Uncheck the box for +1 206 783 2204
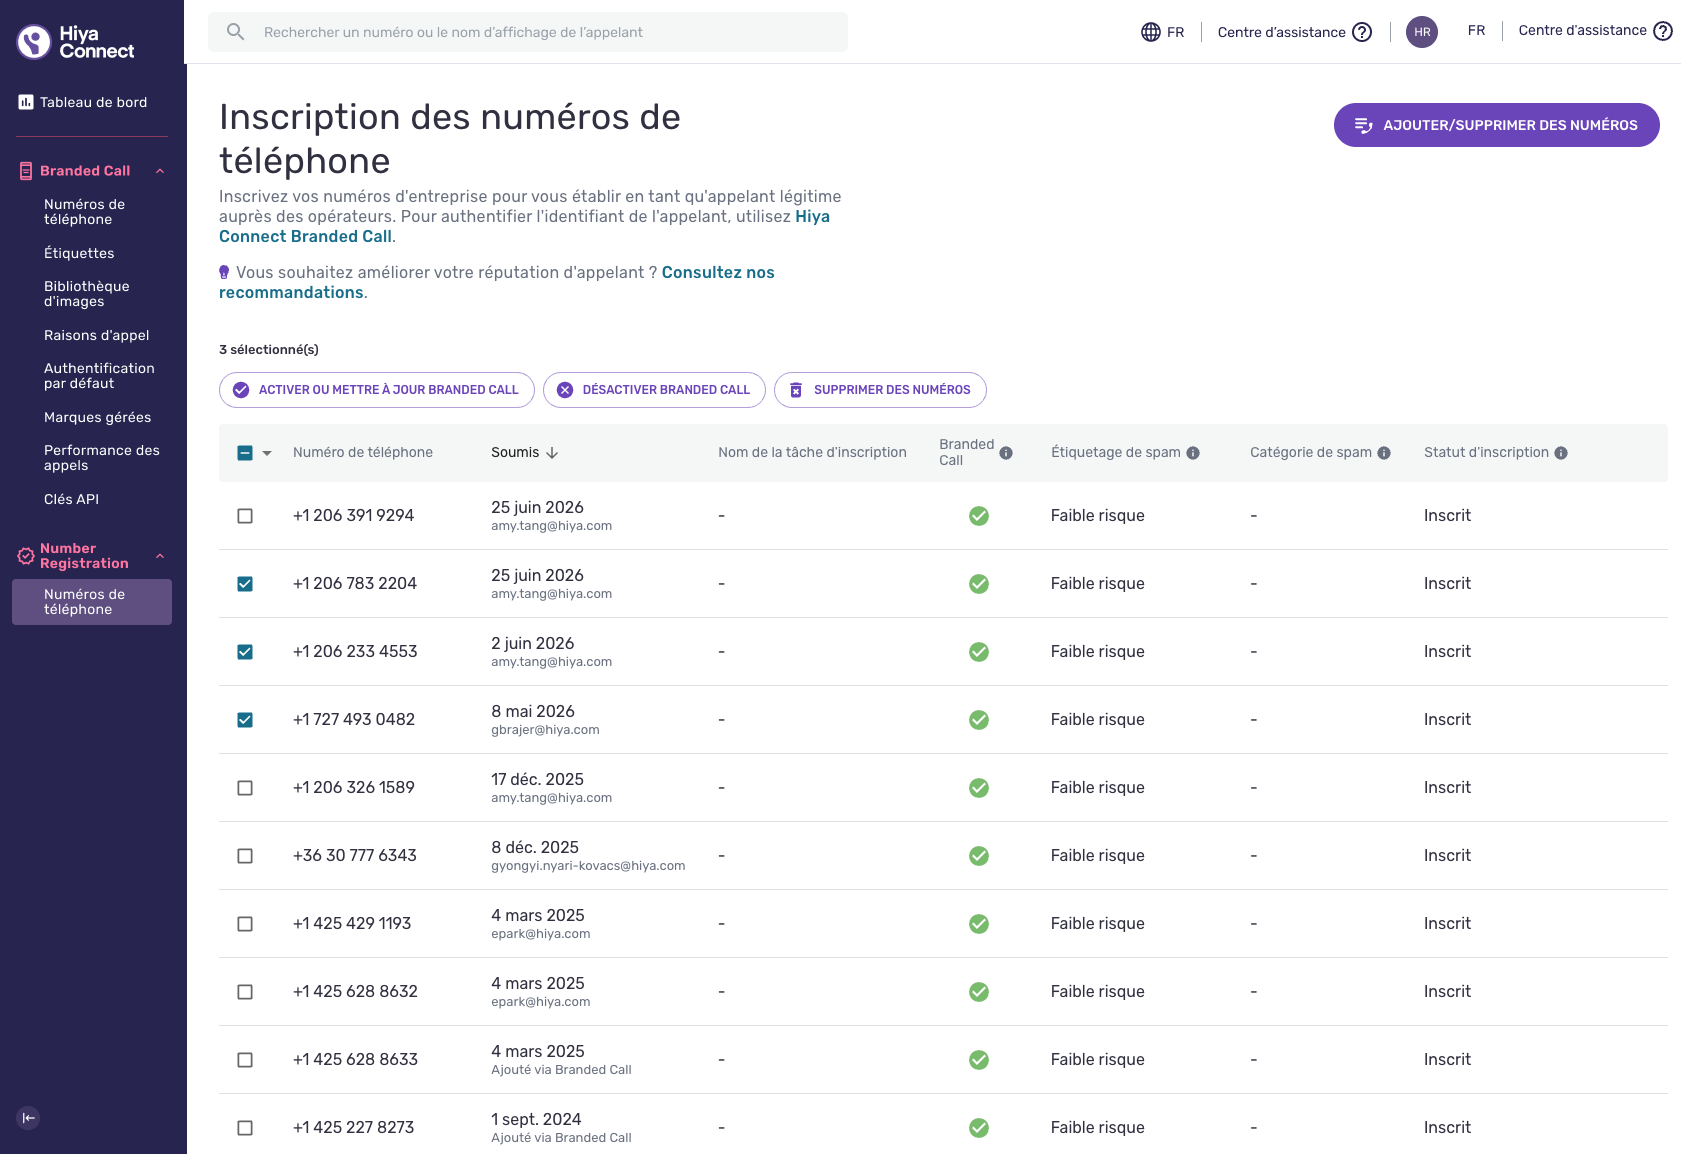This screenshot has height=1154, width=1681. pyautogui.click(x=245, y=584)
